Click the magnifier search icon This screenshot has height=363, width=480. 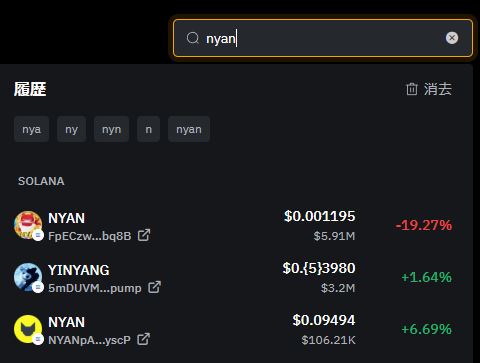pyautogui.click(x=193, y=38)
